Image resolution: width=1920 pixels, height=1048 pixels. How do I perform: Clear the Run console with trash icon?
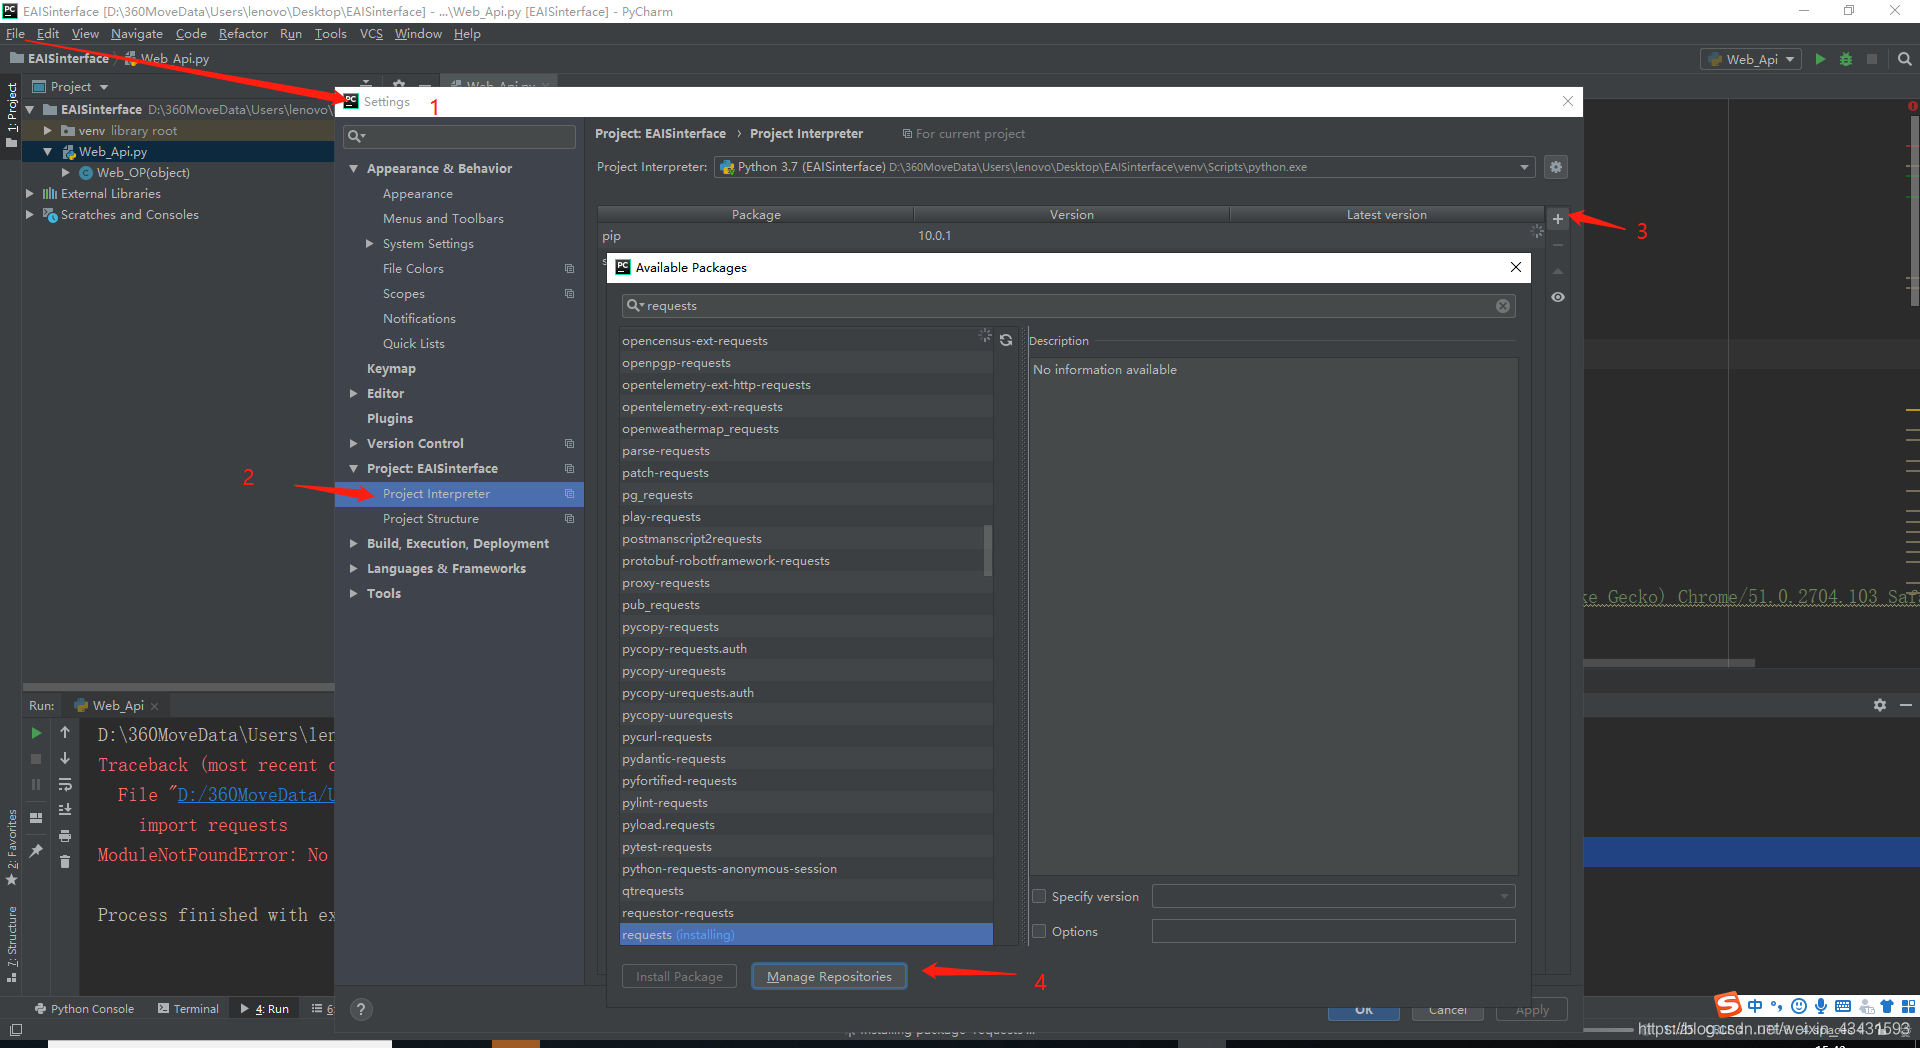pyautogui.click(x=65, y=861)
